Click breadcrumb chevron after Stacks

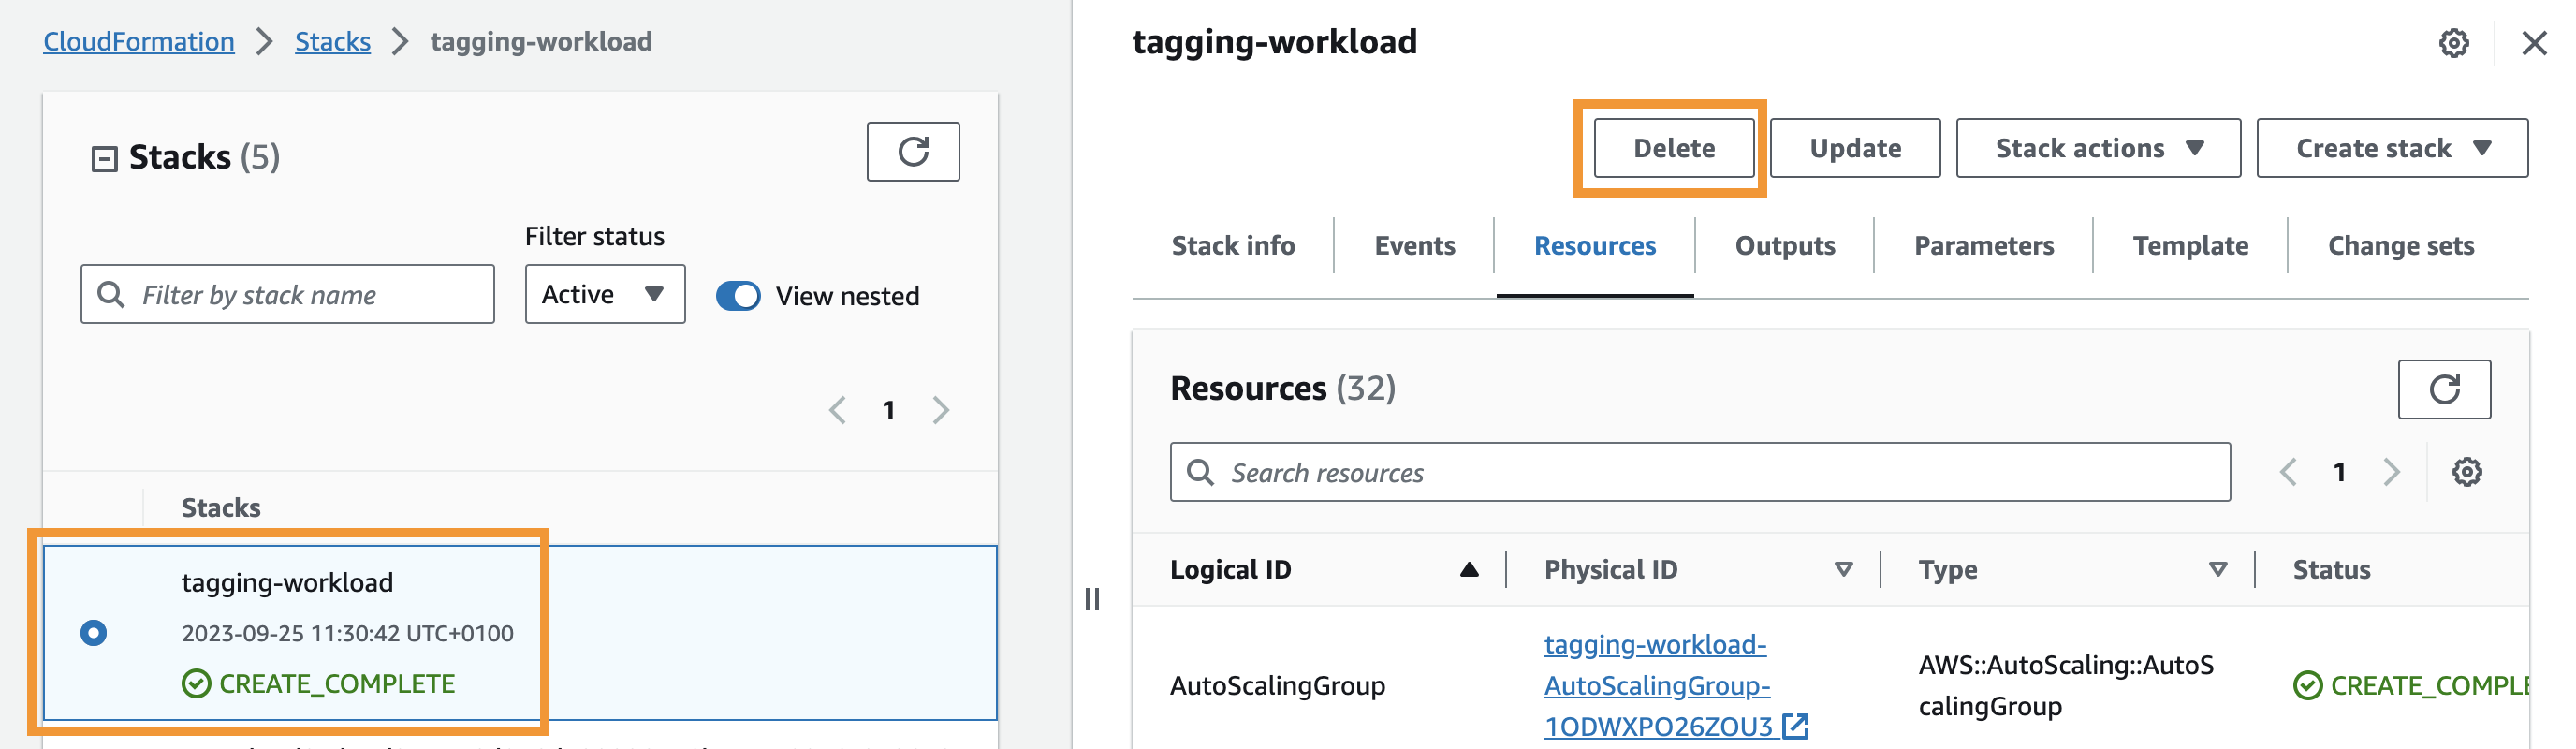400,42
